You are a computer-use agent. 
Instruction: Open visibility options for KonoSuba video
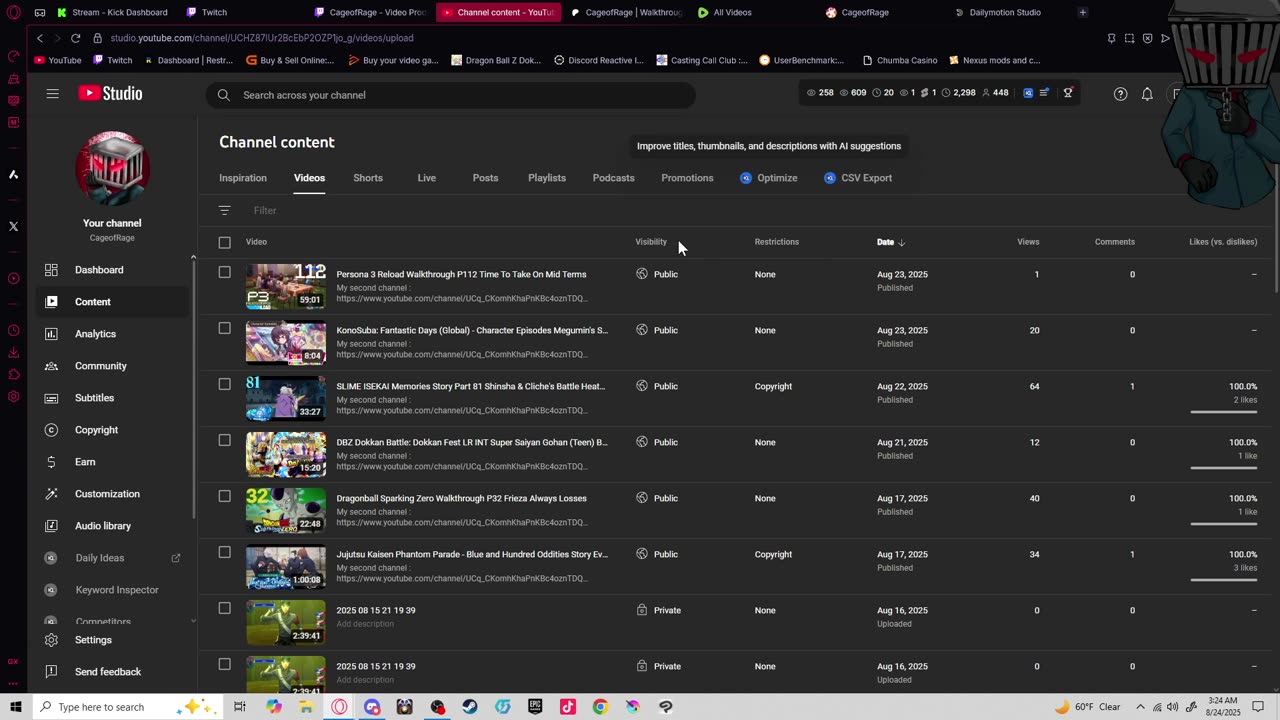coord(657,330)
